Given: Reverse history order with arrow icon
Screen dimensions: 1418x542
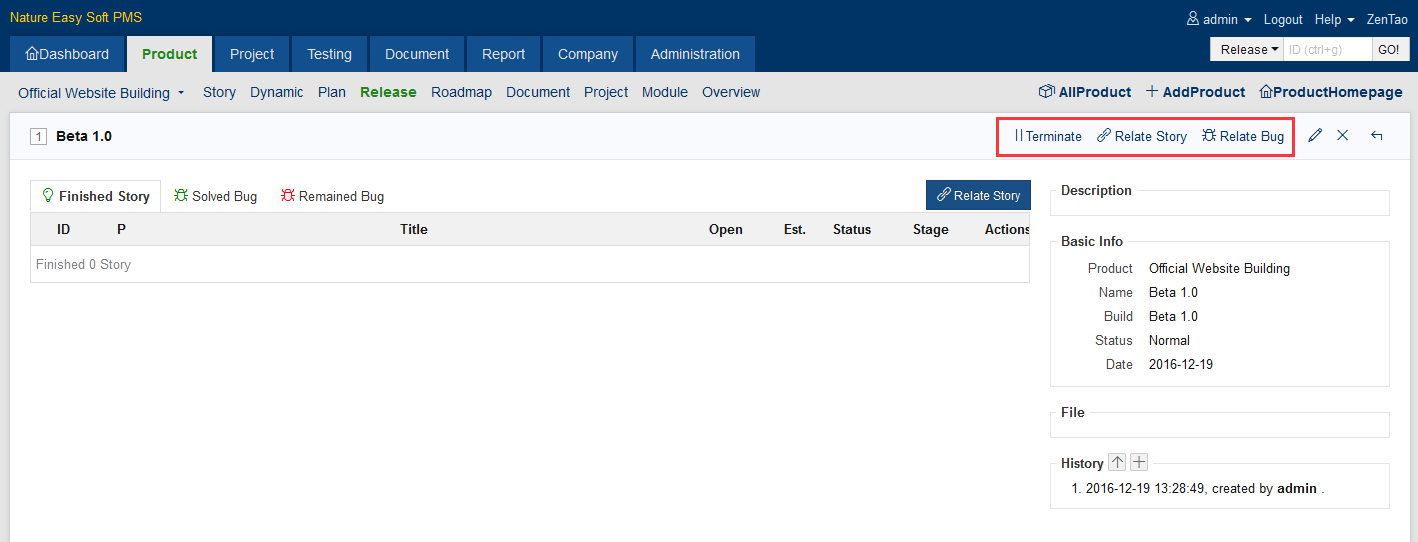Looking at the screenshot, I should 1117,462.
